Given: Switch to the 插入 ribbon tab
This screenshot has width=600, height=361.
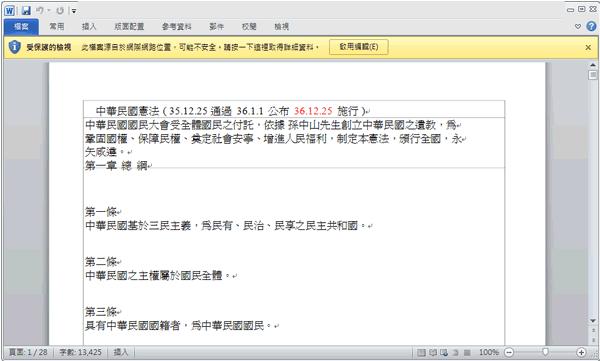Looking at the screenshot, I should click(x=89, y=27).
